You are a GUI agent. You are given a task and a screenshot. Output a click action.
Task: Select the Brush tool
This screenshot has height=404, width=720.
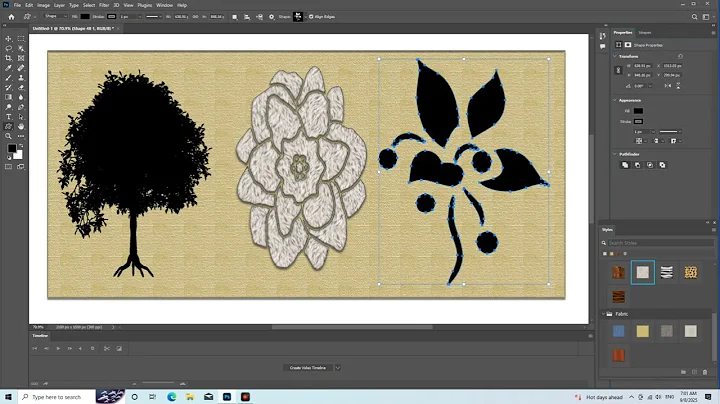pos(8,78)
